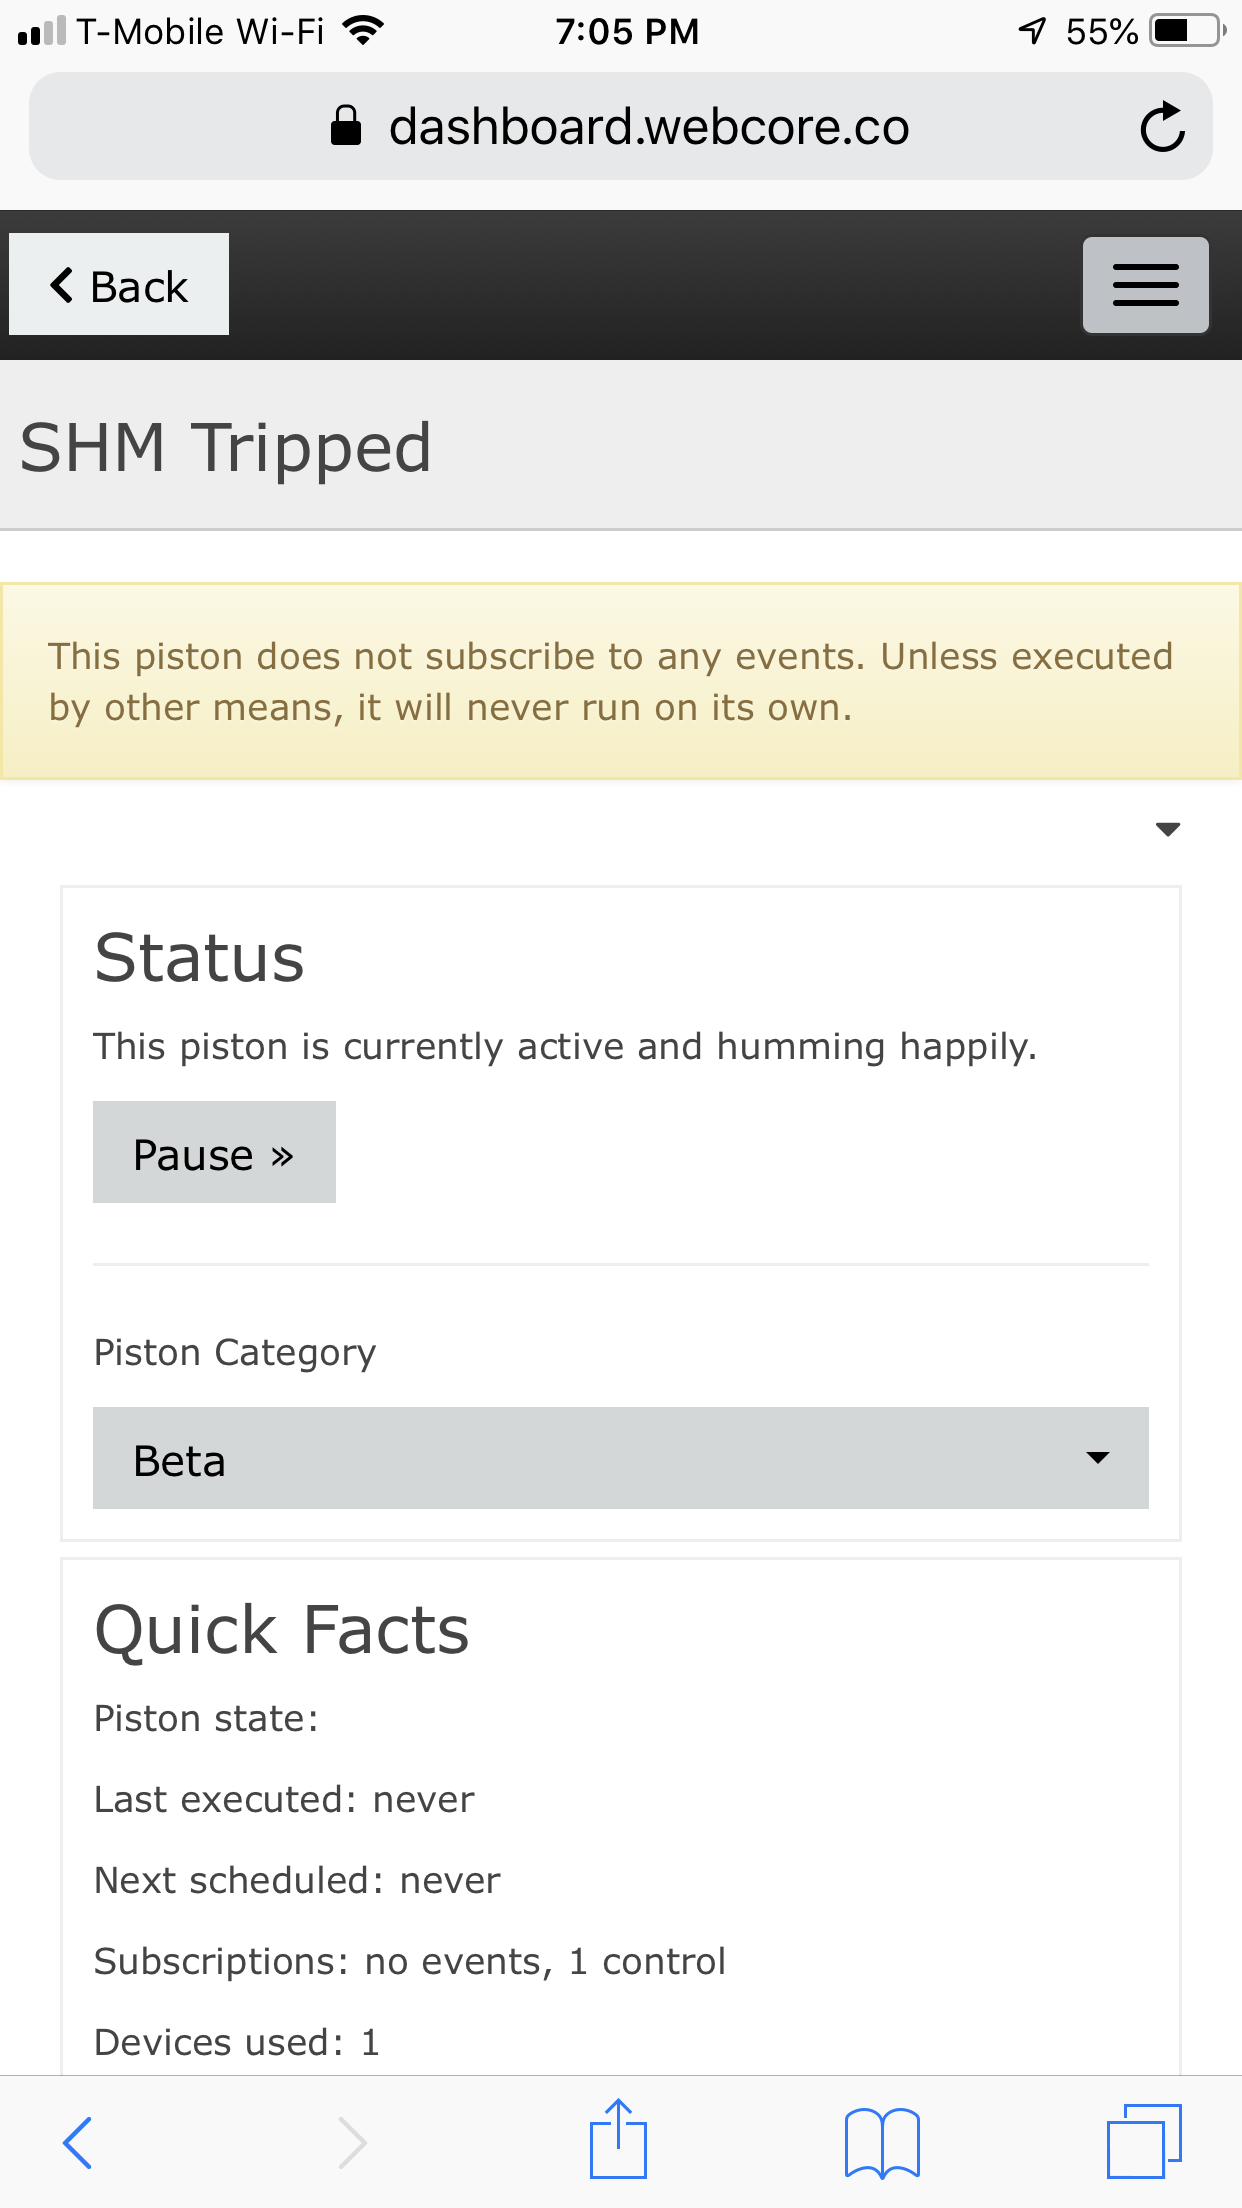The width and height of the screenshot is (1242, 2208).
Task: Tap the hamburger menu icon
Action: tap(1146, 285)
